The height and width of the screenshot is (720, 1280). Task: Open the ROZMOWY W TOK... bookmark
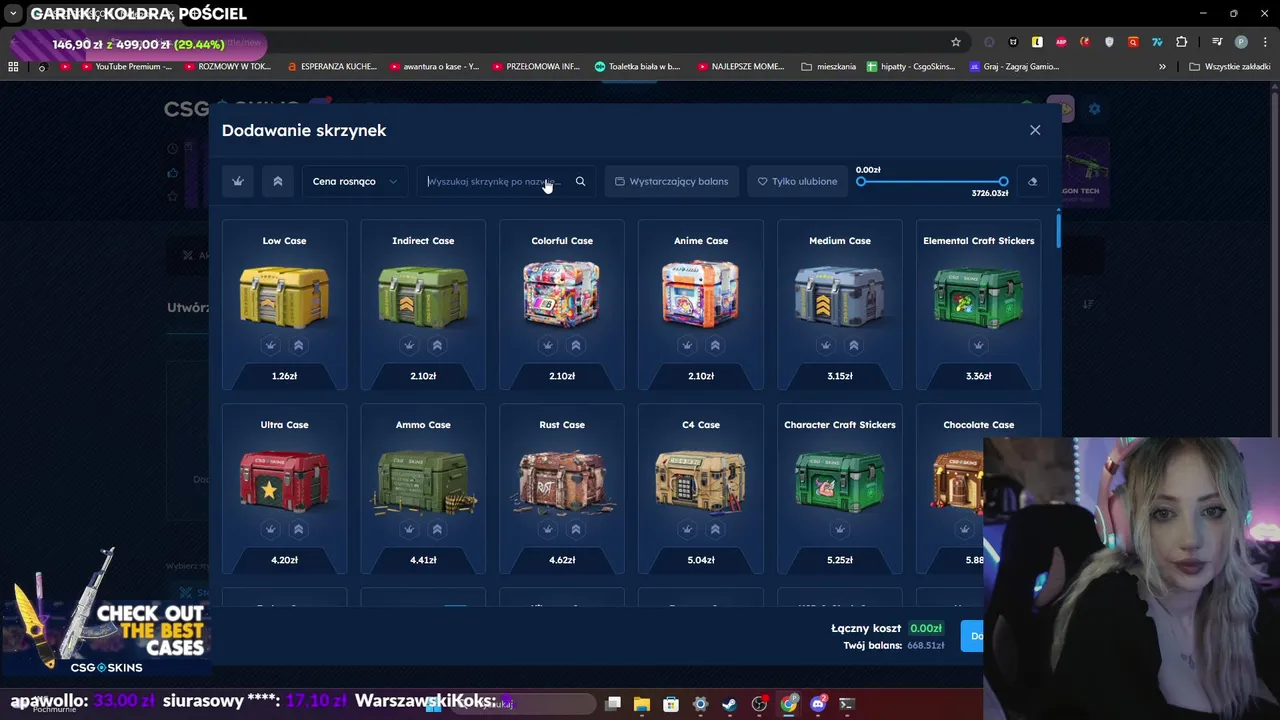[x=228, y=67]
